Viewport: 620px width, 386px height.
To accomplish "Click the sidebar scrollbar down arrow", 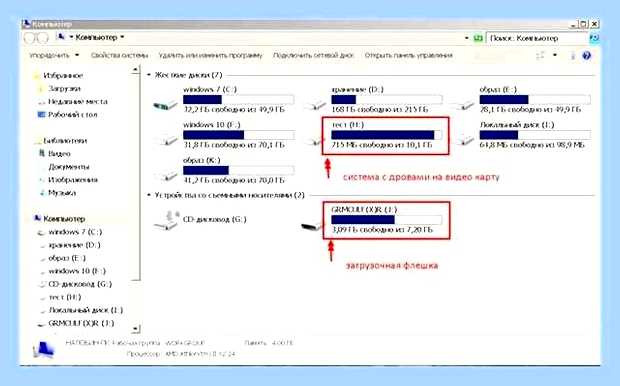I will (x=136, y=328).
